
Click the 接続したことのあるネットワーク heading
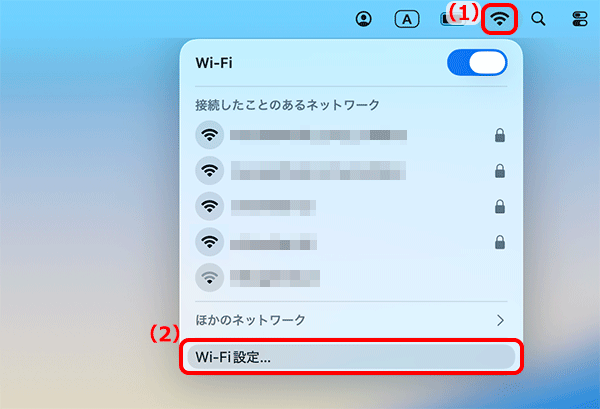pyautogui.click(x=287, y=105)
